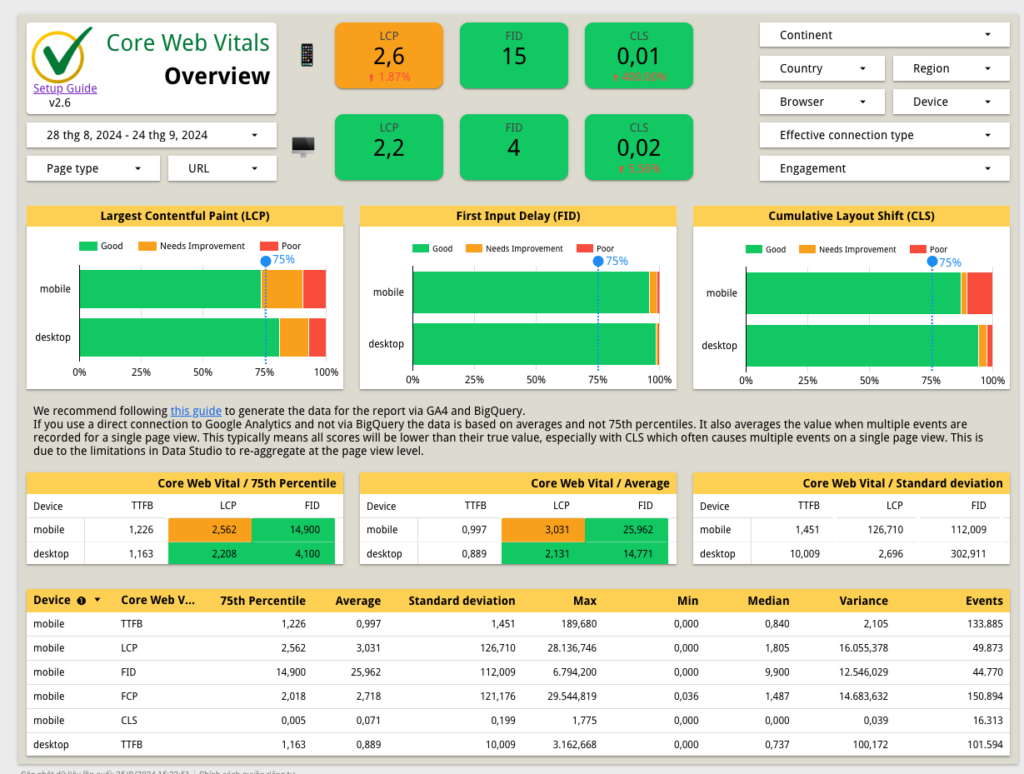Click the desktop LCP 2,2 scorecard
Screen dimensions: 1024x774
coord(389,147)
